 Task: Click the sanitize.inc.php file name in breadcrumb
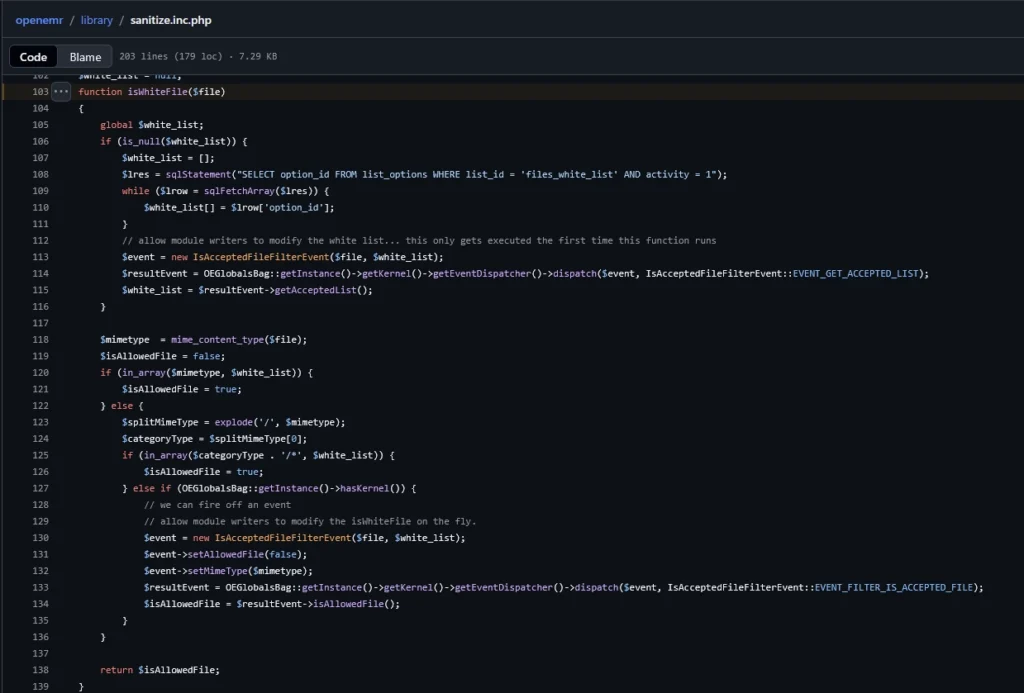(170, 20)
